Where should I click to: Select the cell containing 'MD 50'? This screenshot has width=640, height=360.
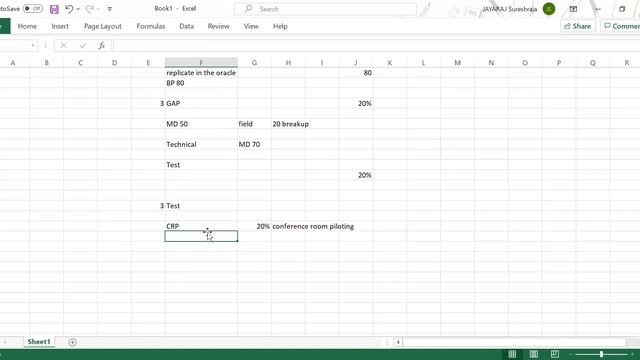pyautogui.click(x=201, y=124)
